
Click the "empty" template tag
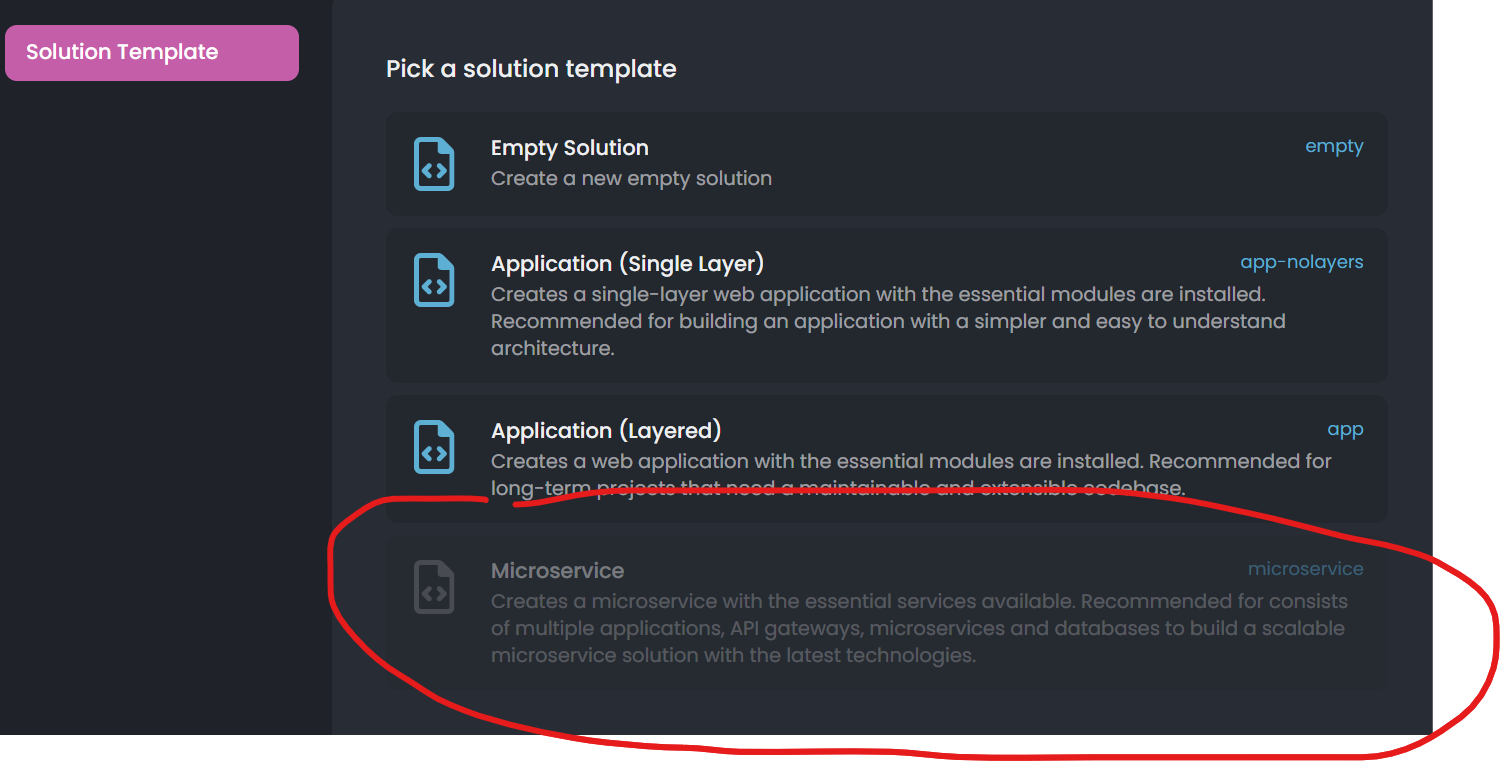[1334, 146]
